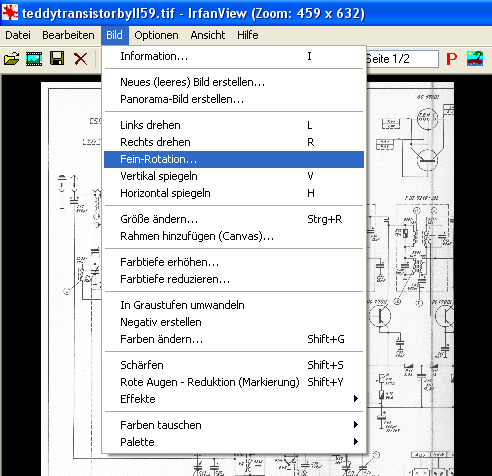Choose the highlighted Fein-Rotation... entry

click(x=234, y=159)
